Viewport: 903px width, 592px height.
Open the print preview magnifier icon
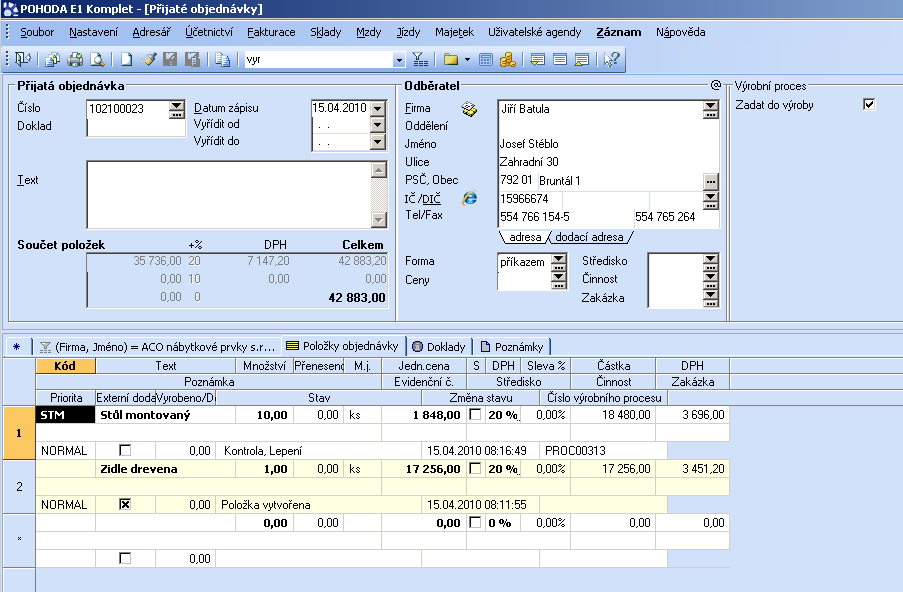97,59
